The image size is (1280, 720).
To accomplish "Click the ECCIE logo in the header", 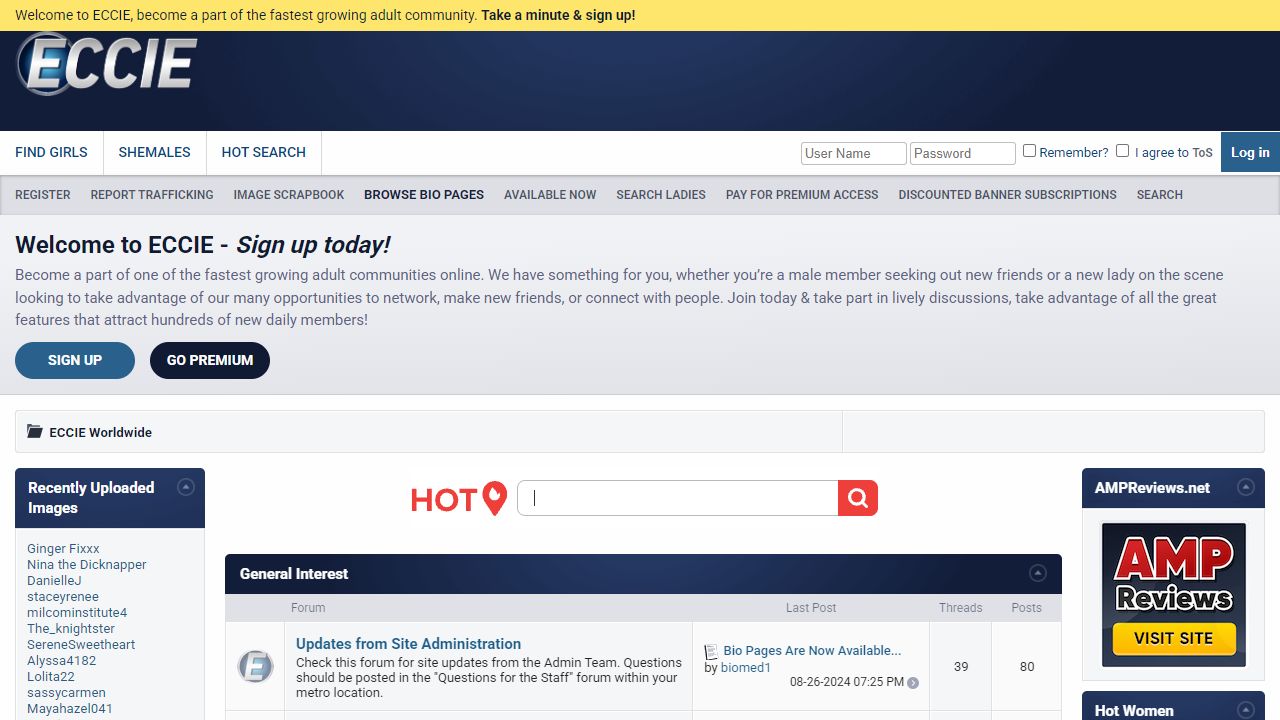I will pos(107,65).
